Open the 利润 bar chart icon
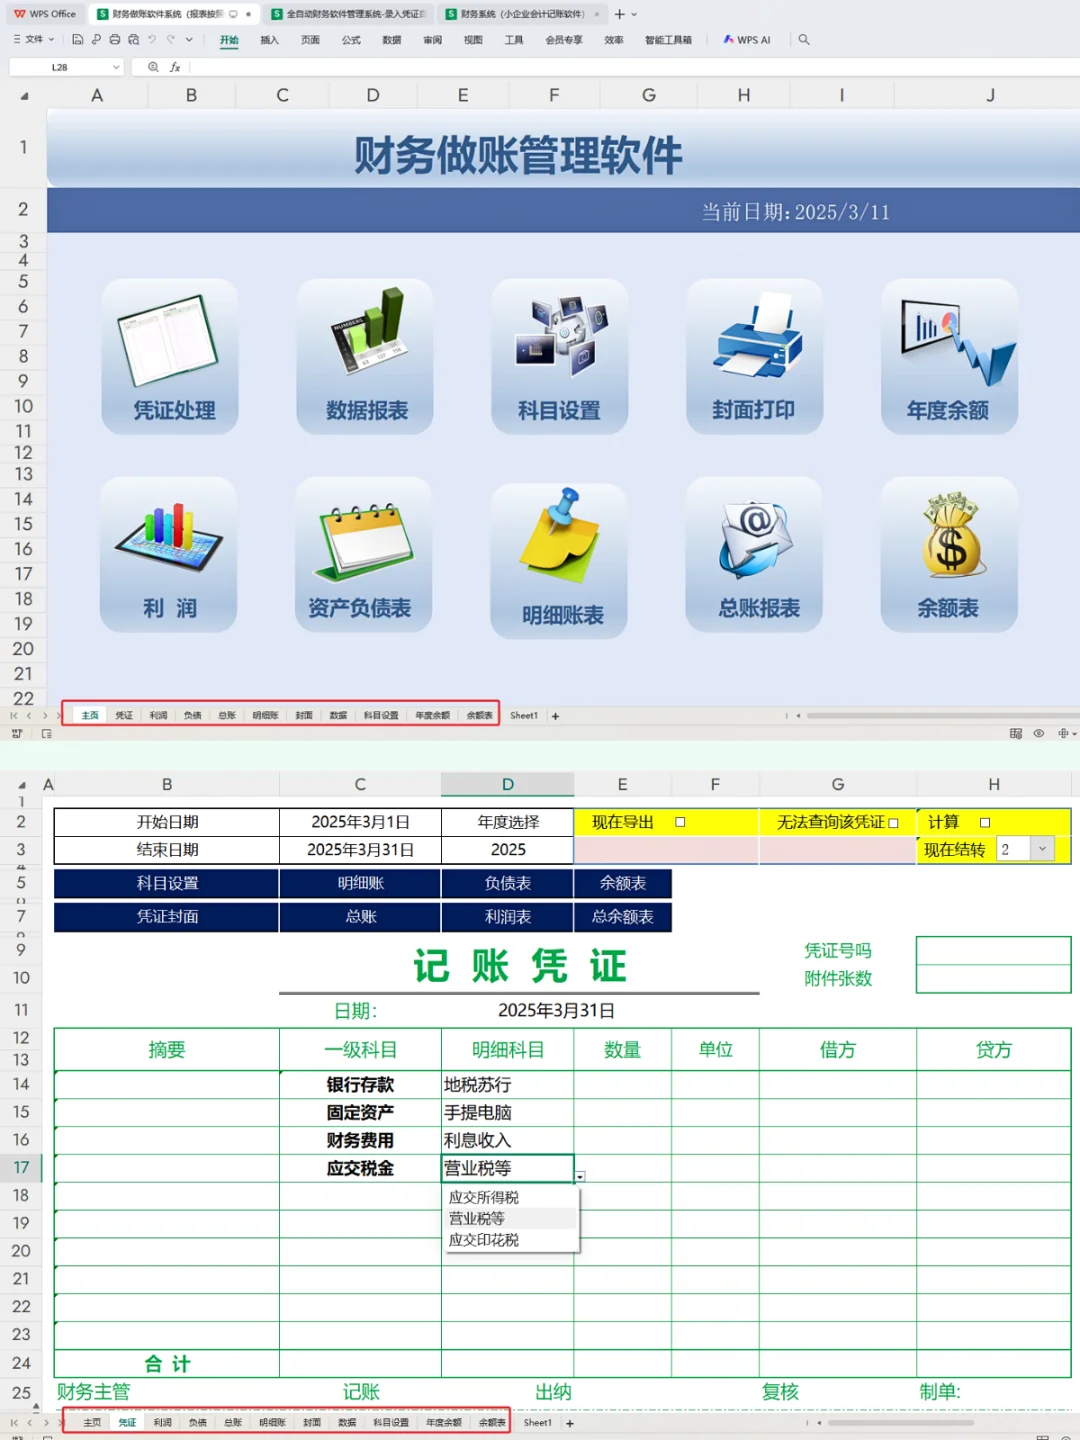The height and width of the screenshot is (1440, 1080). click(169, 553)
